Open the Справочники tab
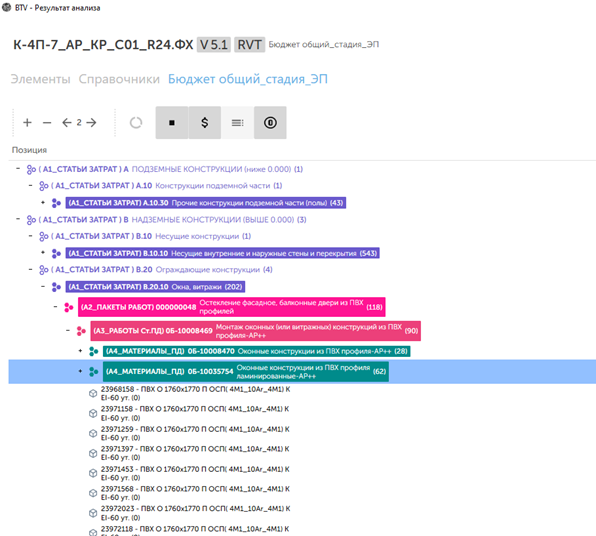The image size is (596, 536). point(119,79)
